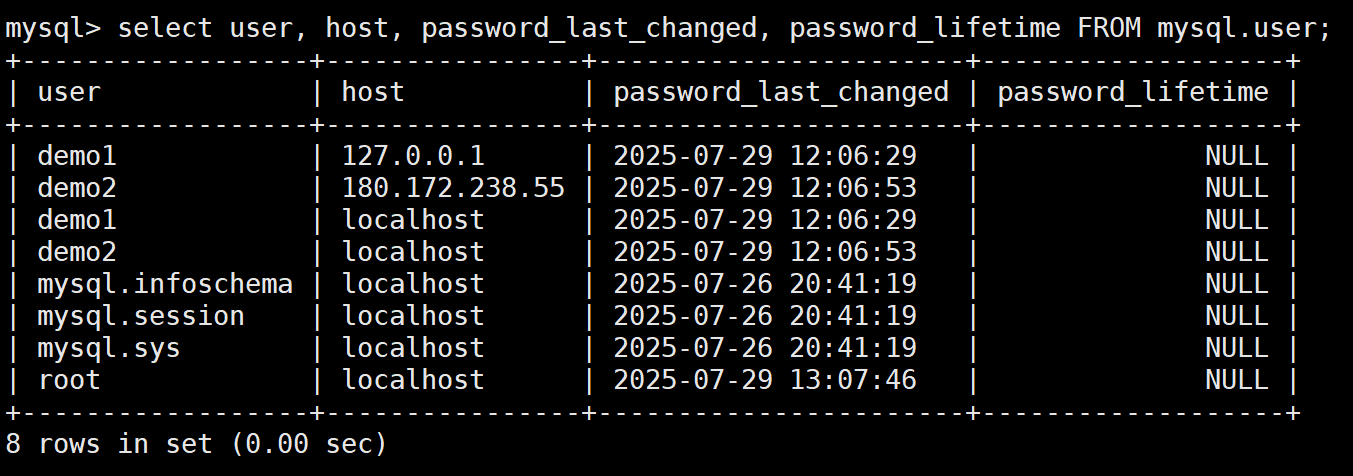Click localhost in the mysql.sys row

(x=413, y=348)
